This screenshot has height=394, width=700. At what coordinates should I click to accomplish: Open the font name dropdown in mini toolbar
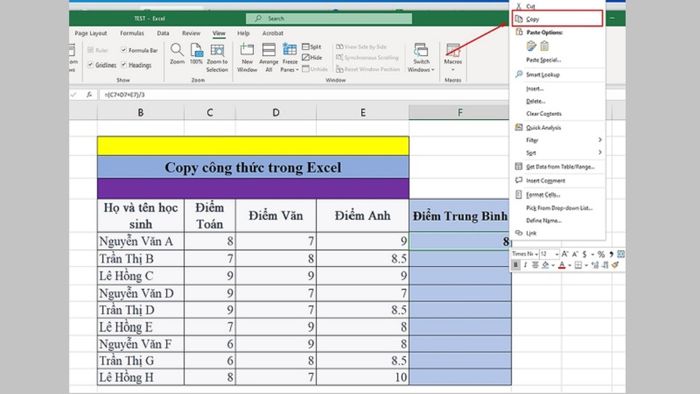(536, 254)
